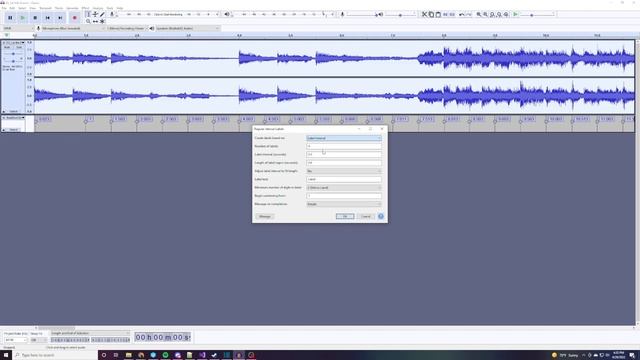This screenshot has height=360, width=640.
Task: Select the Zoom magnifier tool
Action: pos(88,21)
